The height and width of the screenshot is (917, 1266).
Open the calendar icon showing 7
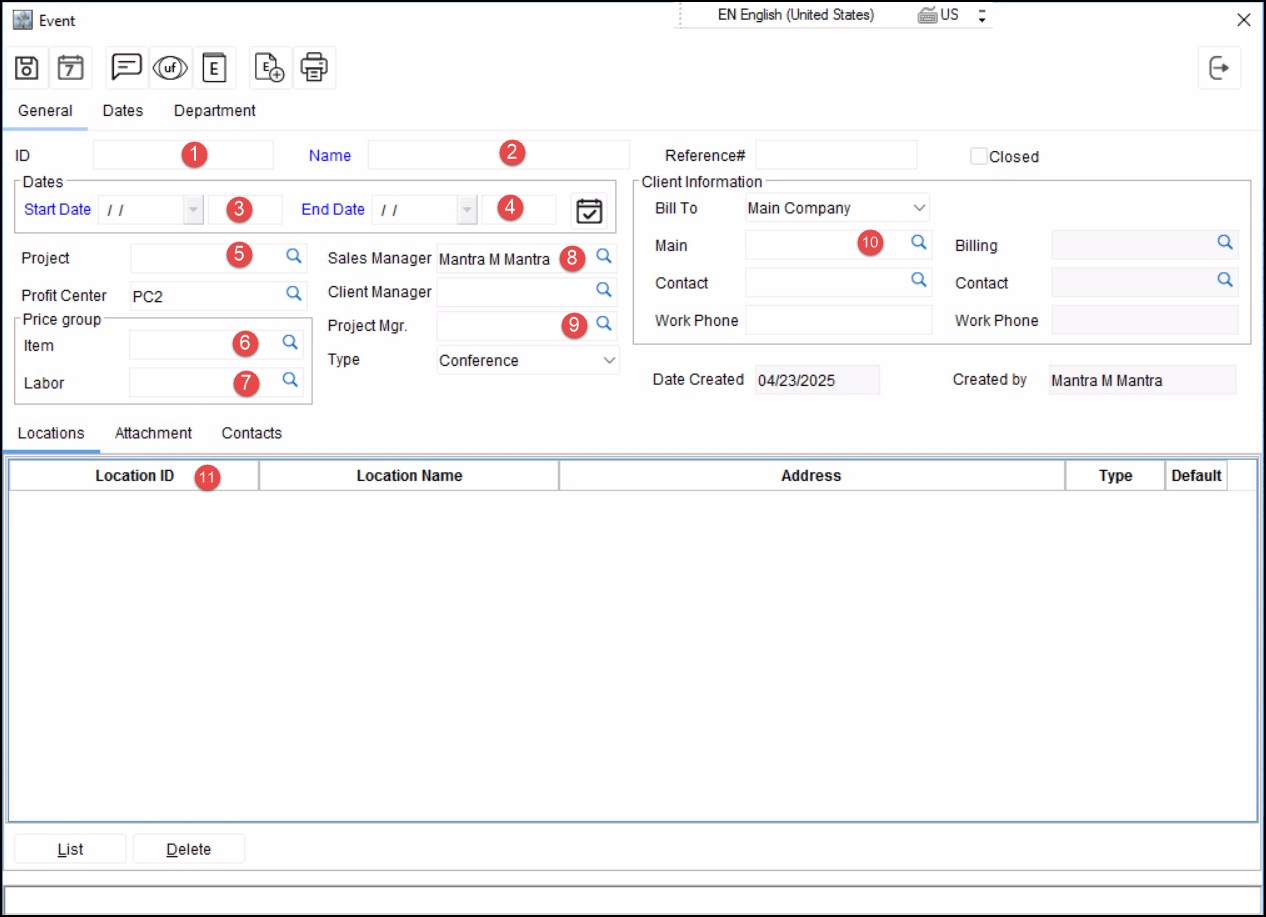pyautogui.click(x=70, y=68)
